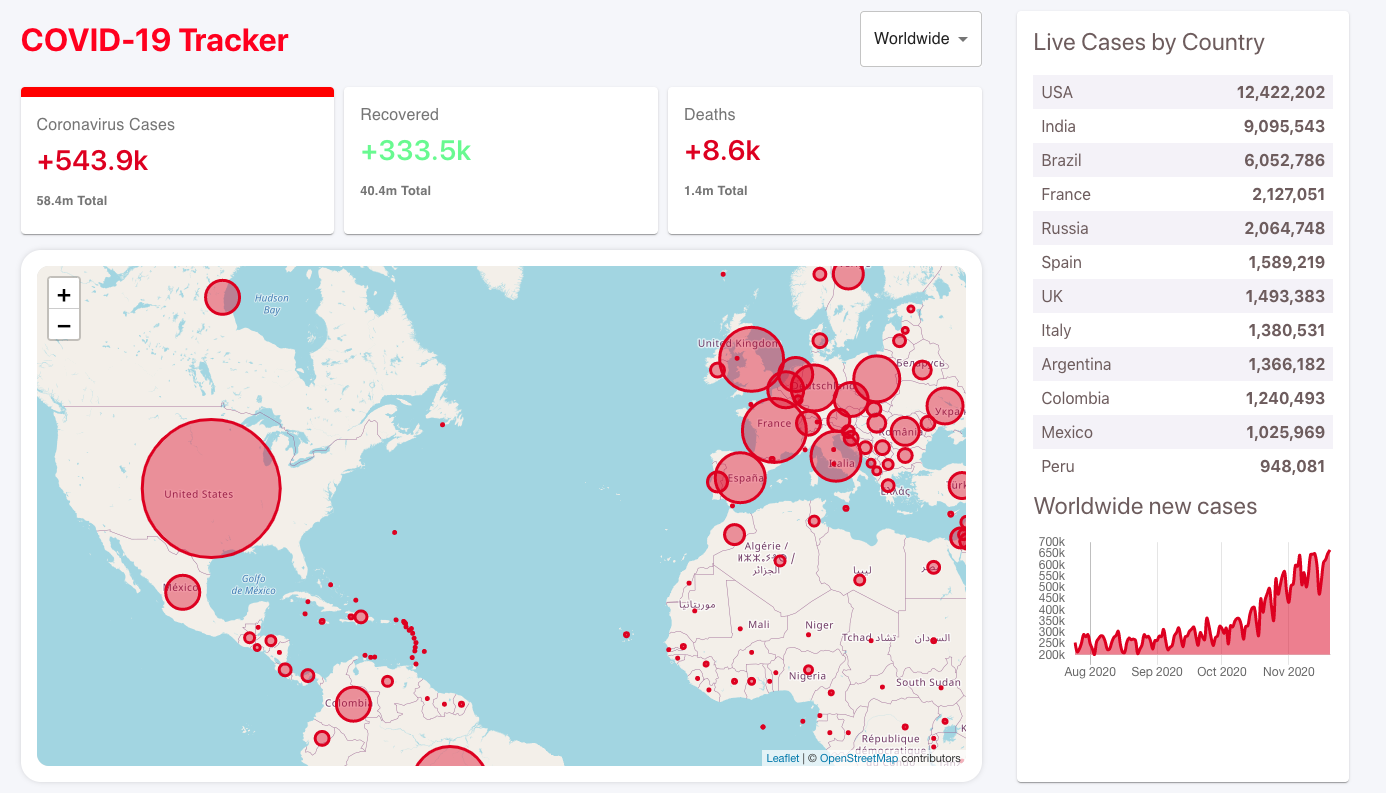
Task: Click the Nov 2020 peak on new cases chart
Action: pos(1328,552)
